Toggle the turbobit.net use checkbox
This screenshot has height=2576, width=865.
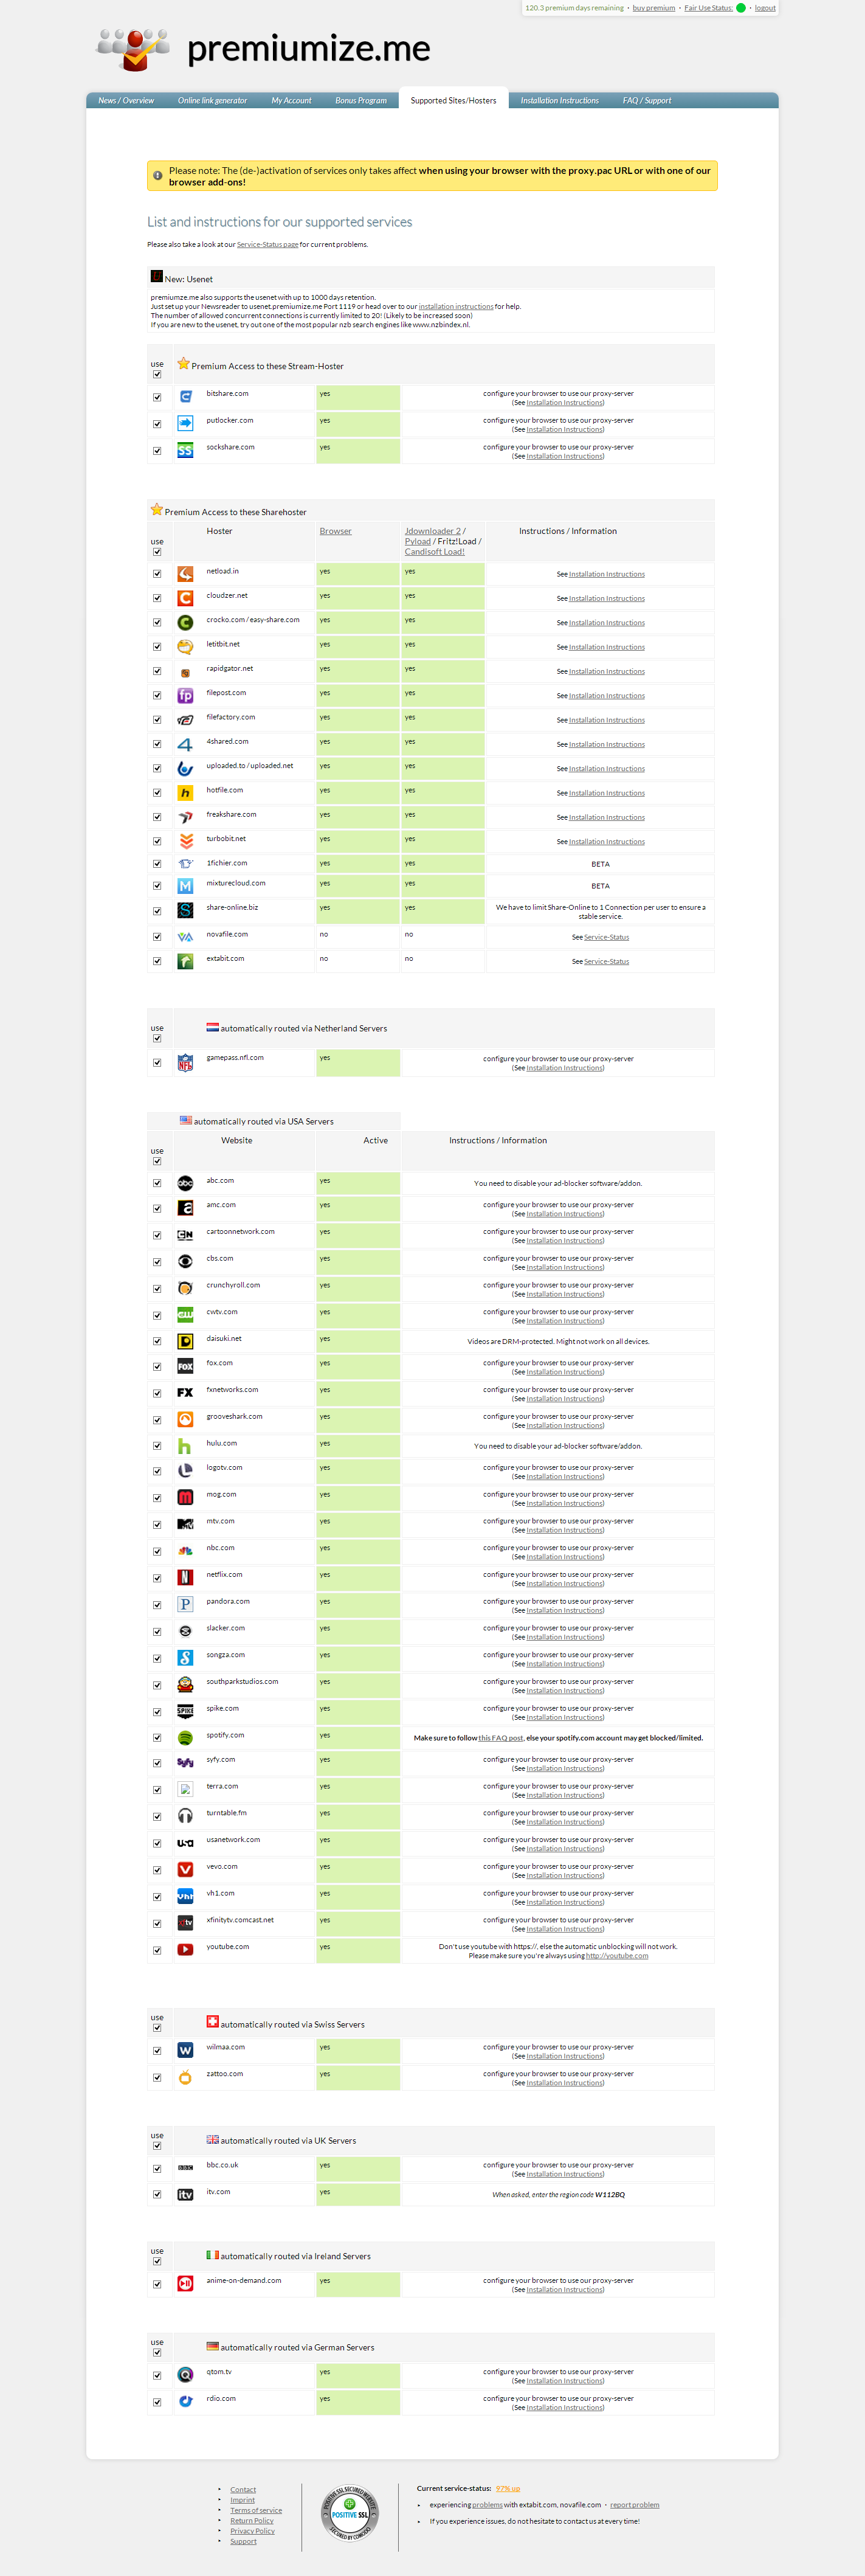[x=157, y=842]
